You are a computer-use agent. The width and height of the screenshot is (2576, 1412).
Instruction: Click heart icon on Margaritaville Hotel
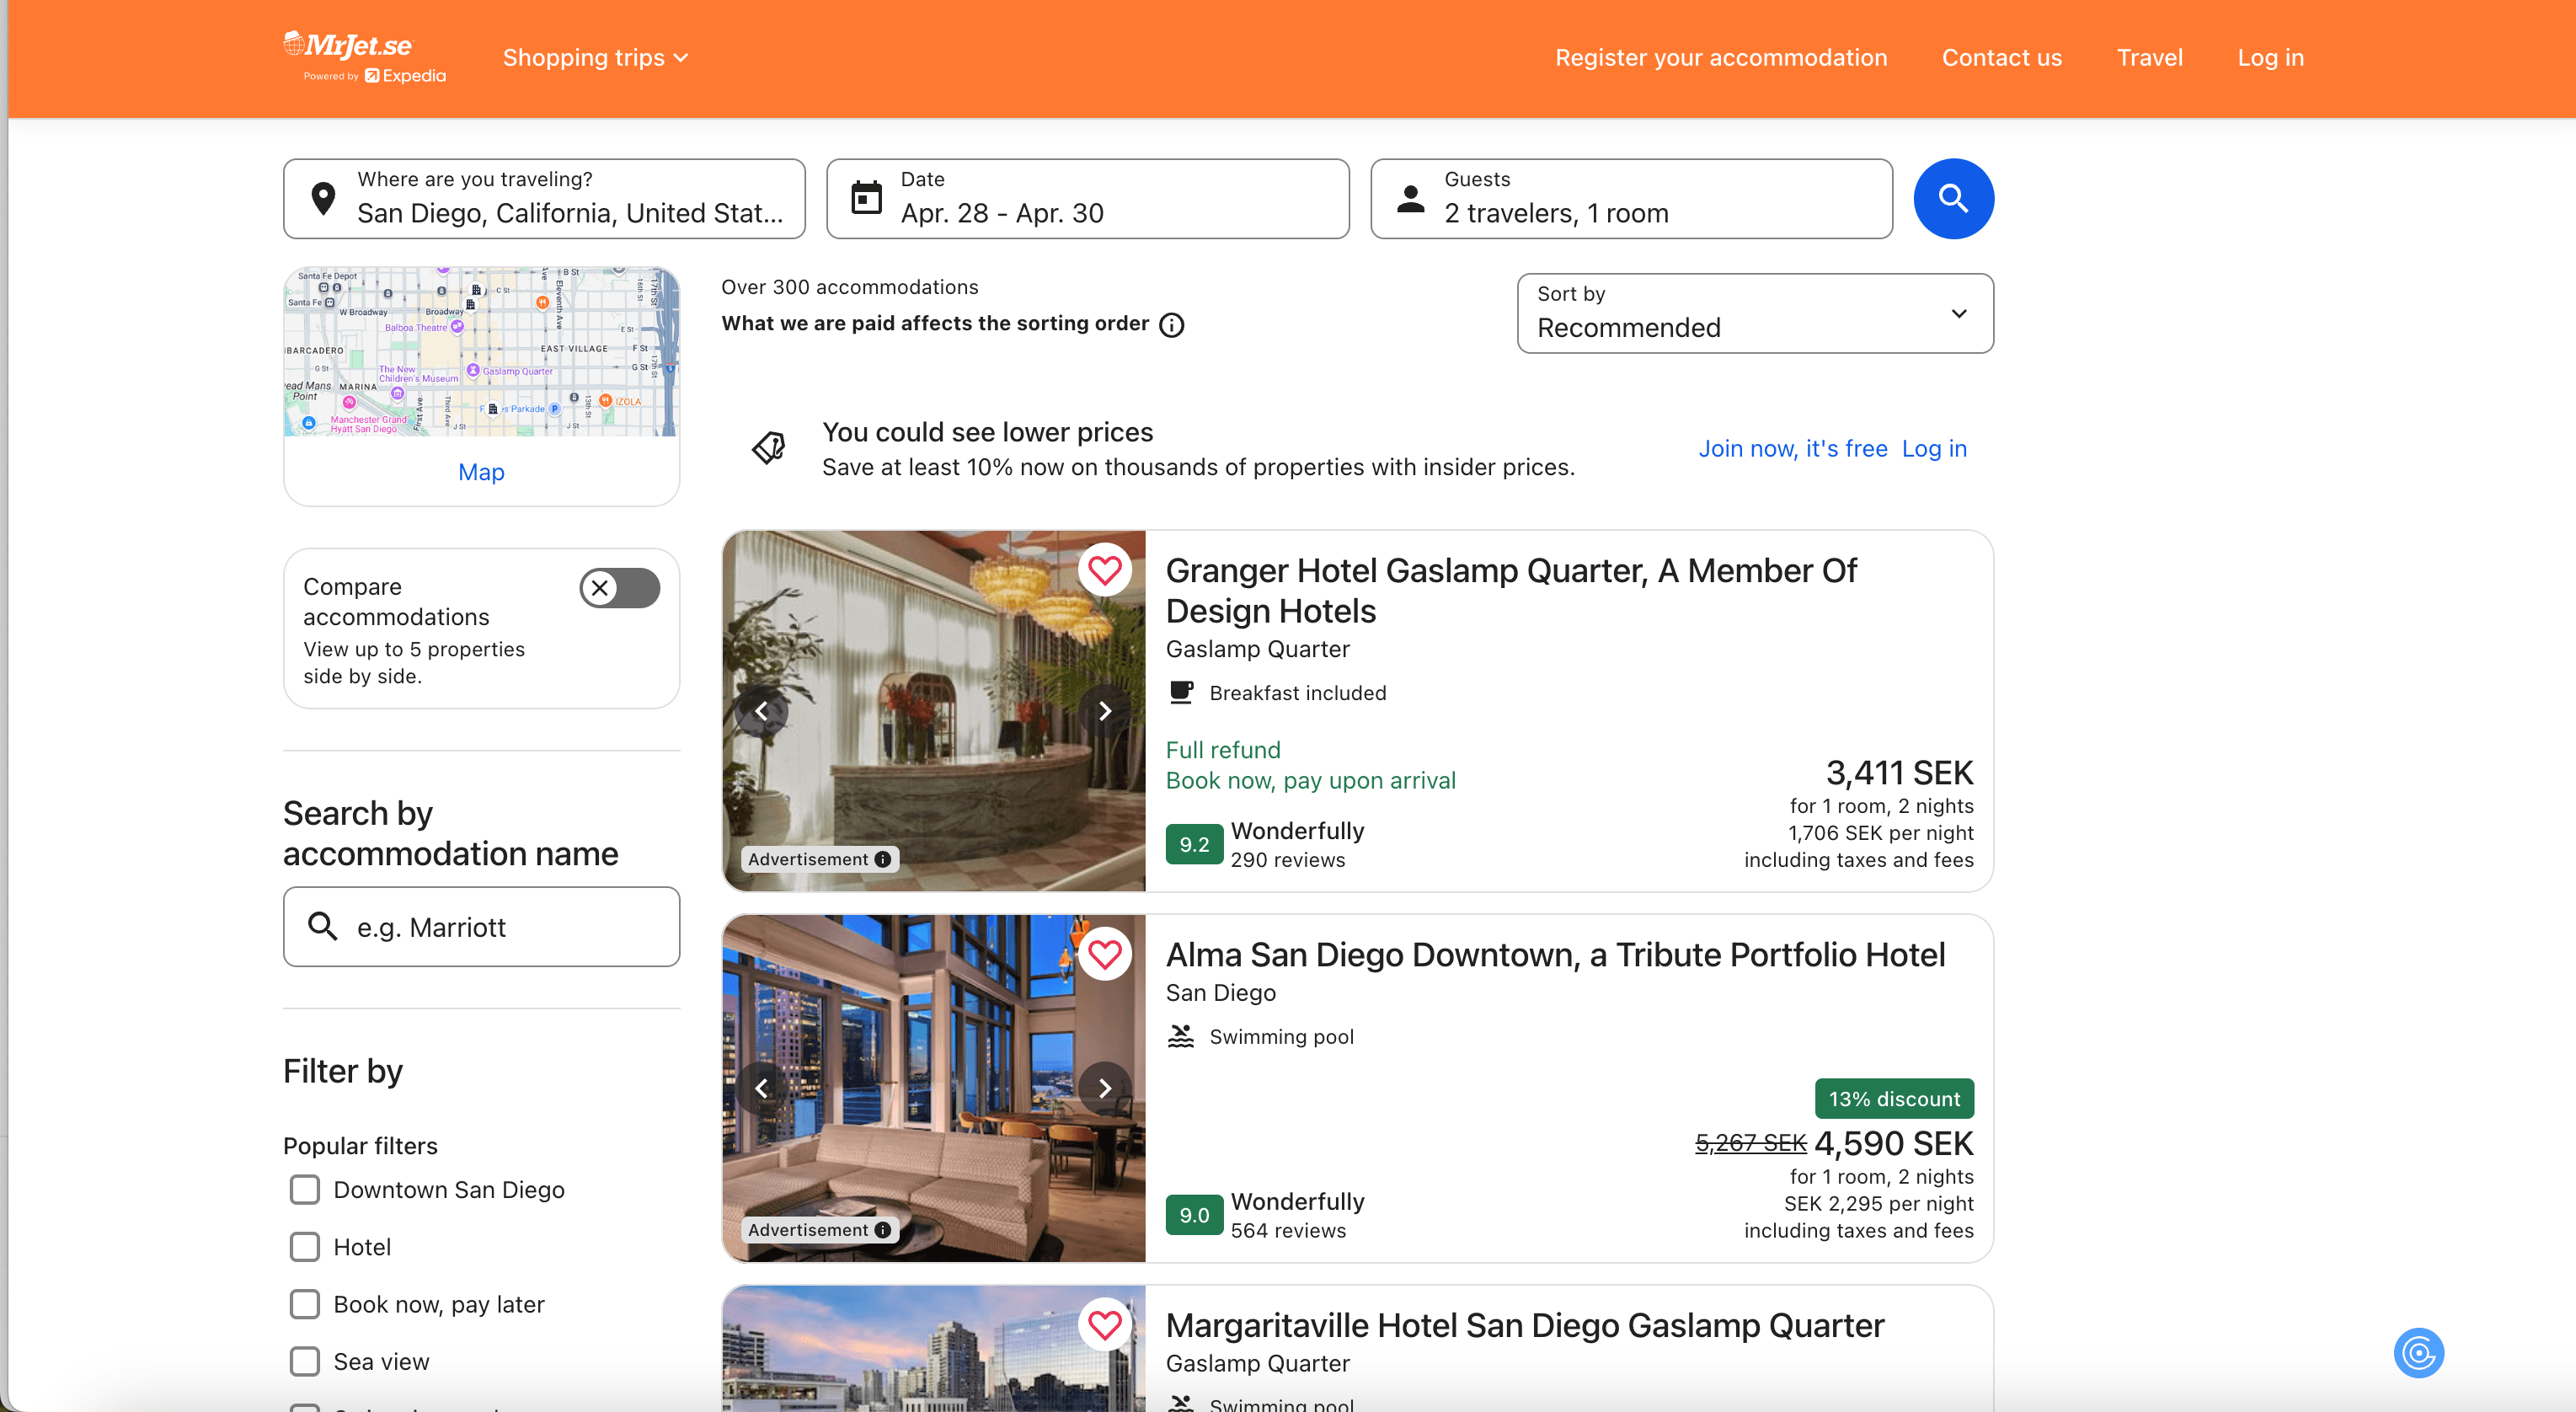1104,1325
